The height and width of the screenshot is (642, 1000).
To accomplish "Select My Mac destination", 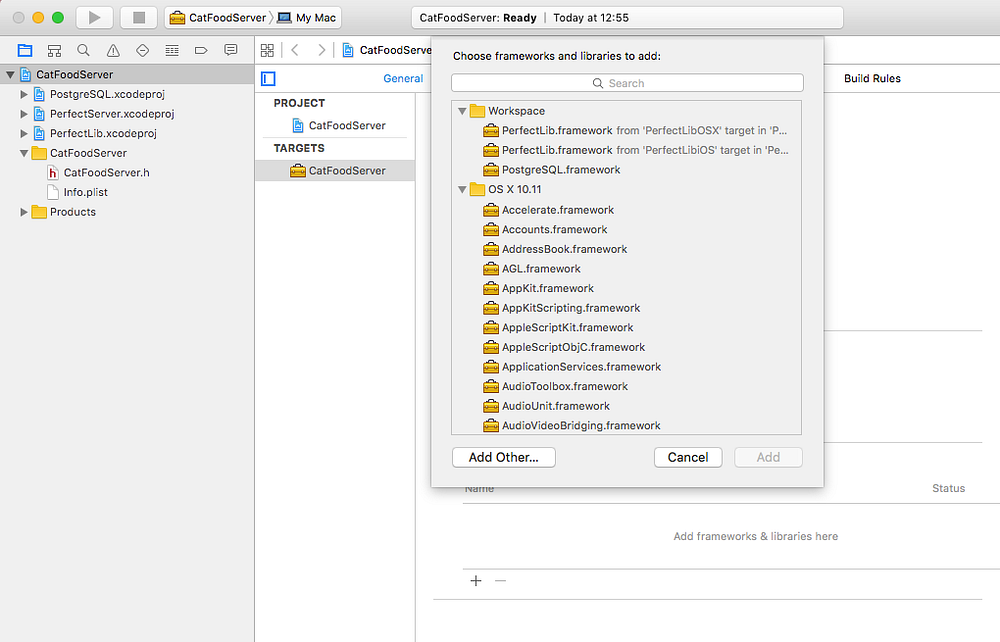I will click(x=307, y=18).
